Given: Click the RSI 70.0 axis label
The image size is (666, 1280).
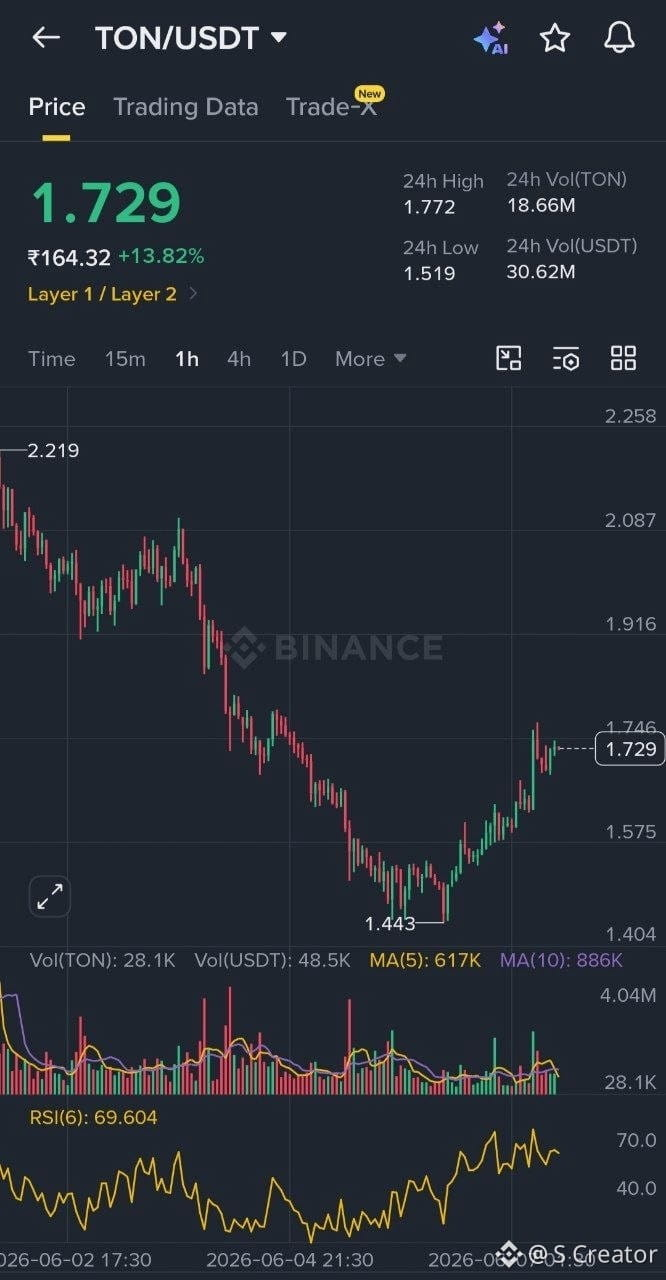Looking at the screenshot, I should click(x=637, y=1140).
